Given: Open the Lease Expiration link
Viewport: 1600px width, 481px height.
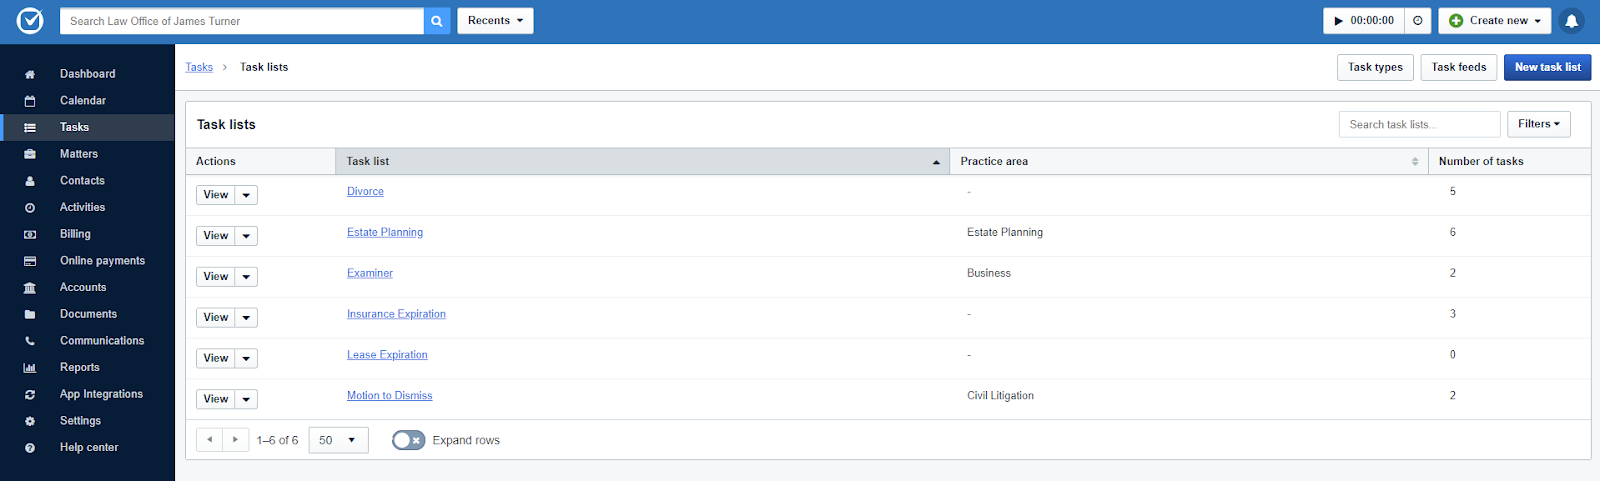Looking at the screenshot, I should point(387,355).
